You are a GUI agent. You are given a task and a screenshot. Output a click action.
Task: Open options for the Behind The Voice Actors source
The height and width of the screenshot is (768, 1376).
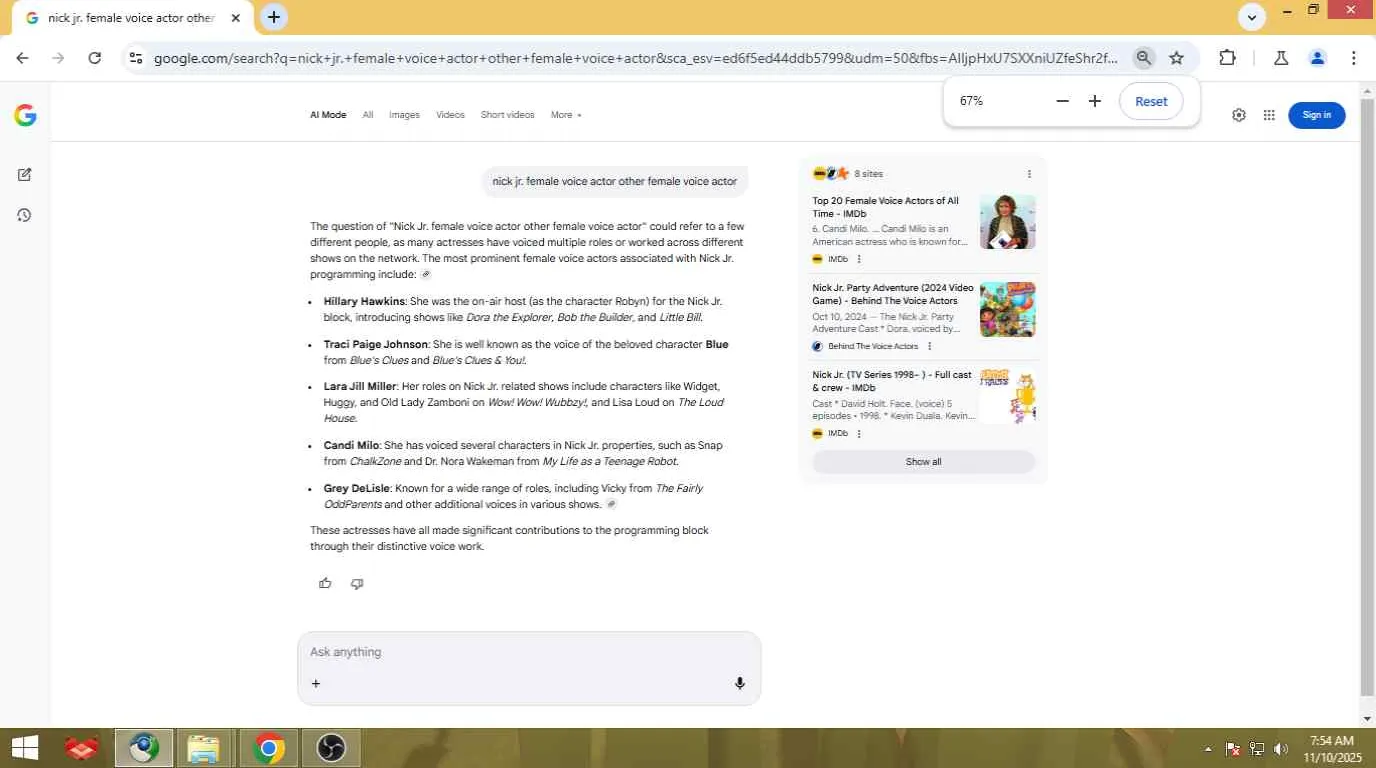pyautogui.click(x=929, y=346)
